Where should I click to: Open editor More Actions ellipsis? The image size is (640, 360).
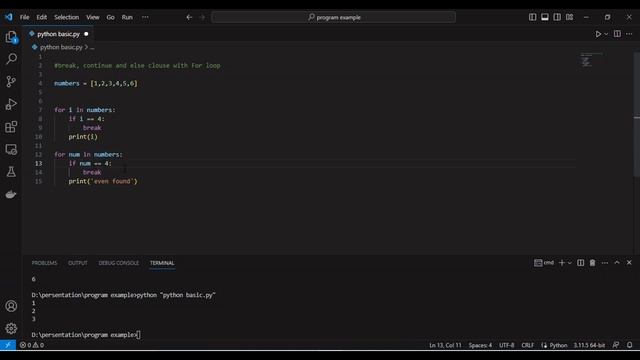click(x=629, y=34)
